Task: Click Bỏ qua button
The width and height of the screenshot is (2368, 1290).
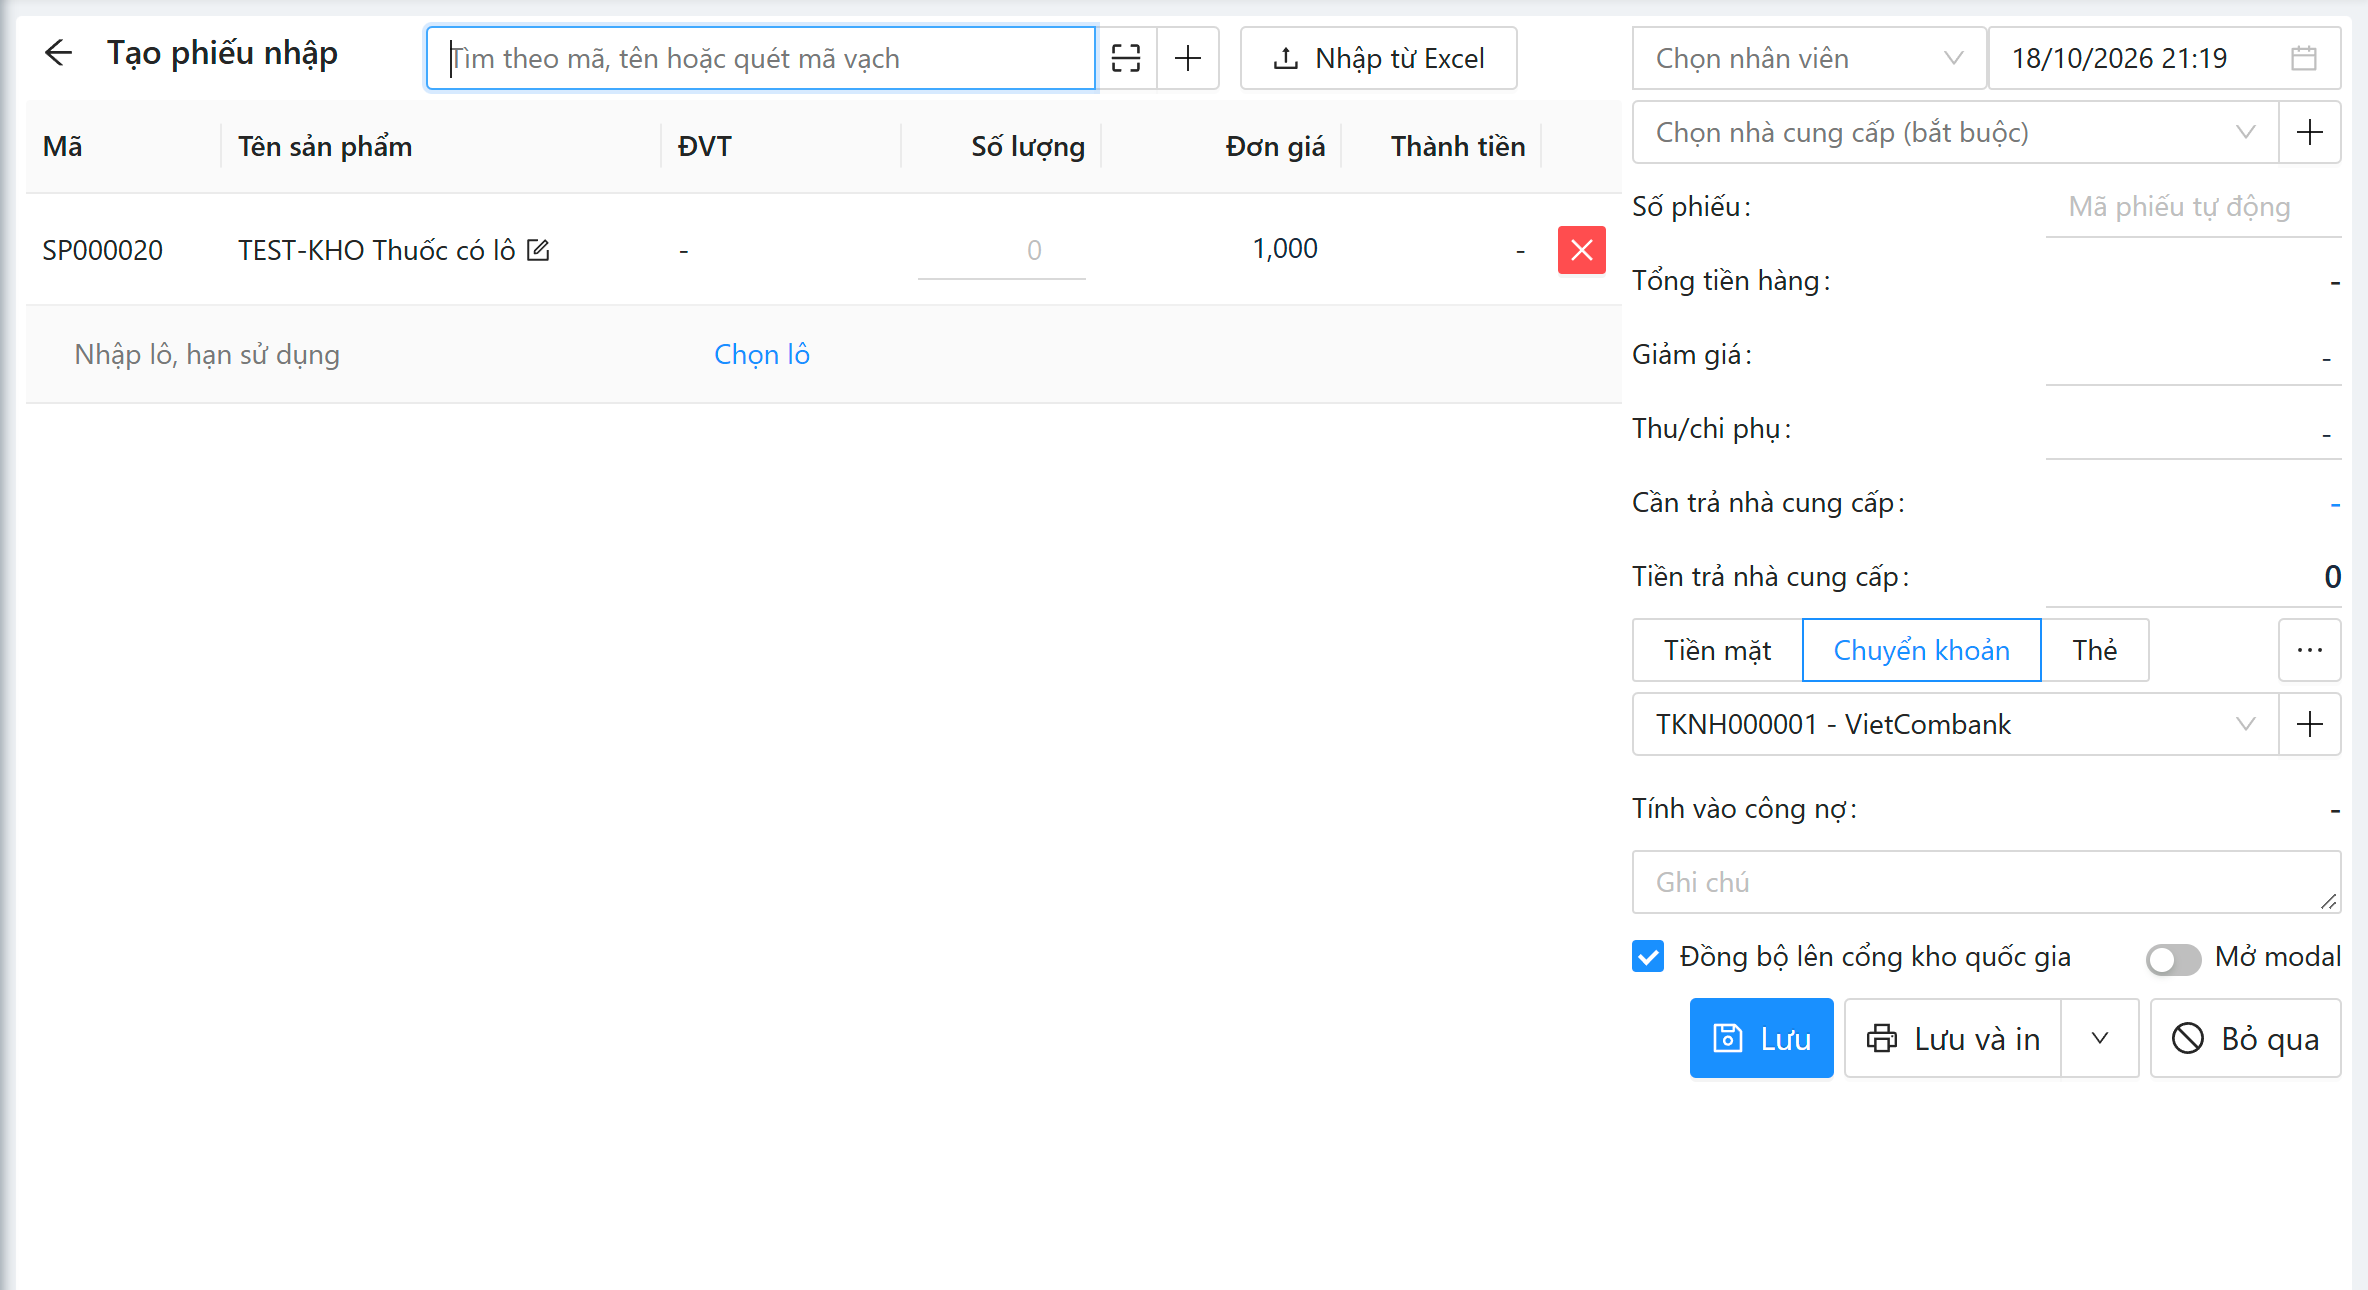Action: point(2245,1038)
